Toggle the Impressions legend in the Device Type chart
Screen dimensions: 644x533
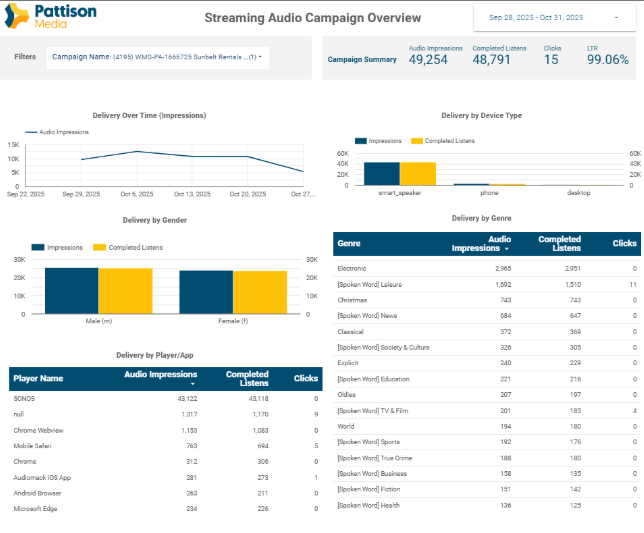click(378, 141)
